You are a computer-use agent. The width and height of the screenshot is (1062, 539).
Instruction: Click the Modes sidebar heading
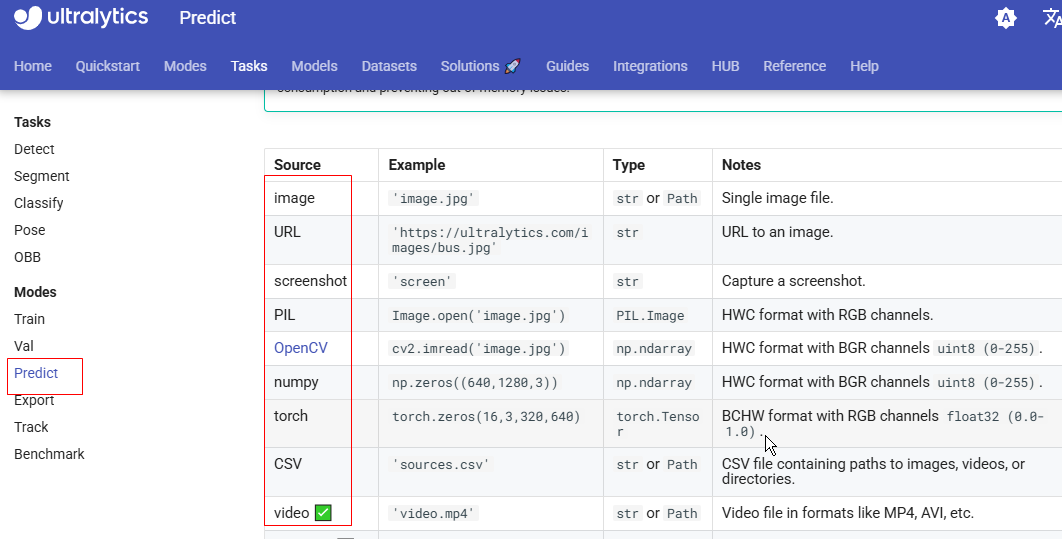click(35, 292)
